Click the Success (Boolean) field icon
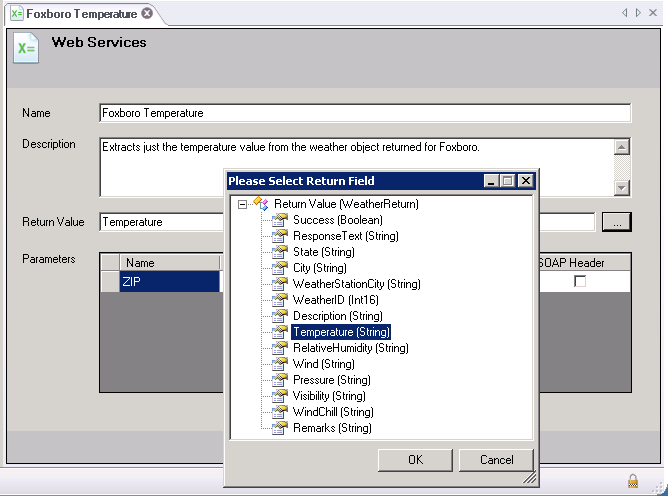The width and height of the screenshot is (668, 496). (x=280, y=220)
